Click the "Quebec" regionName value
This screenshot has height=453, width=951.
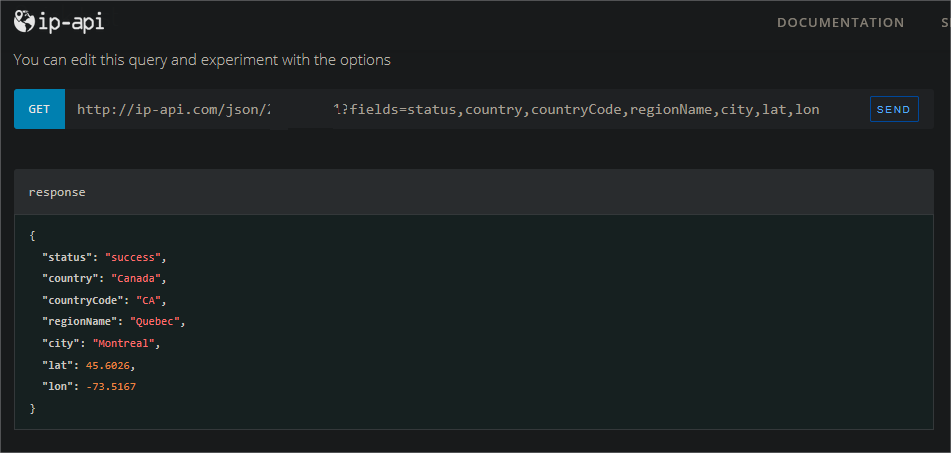pos(155,321)
